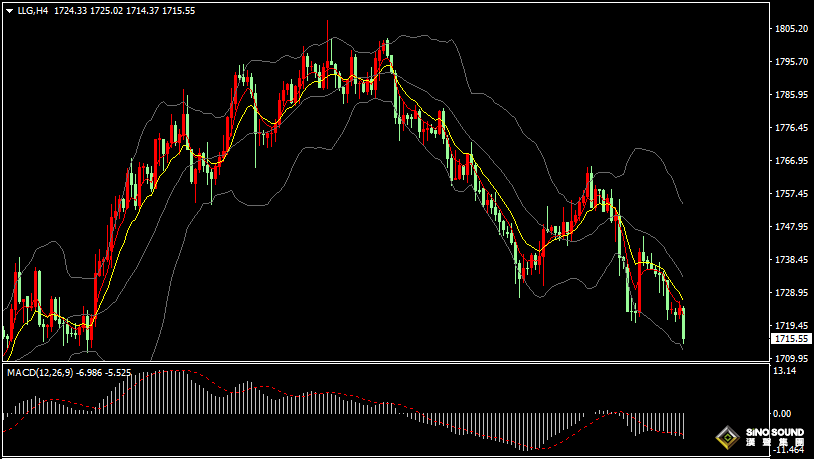The height and width of the screenshot is (459, 814).
Task: Click the LLG,H4 symbol label
Action: tap(33, 10)
